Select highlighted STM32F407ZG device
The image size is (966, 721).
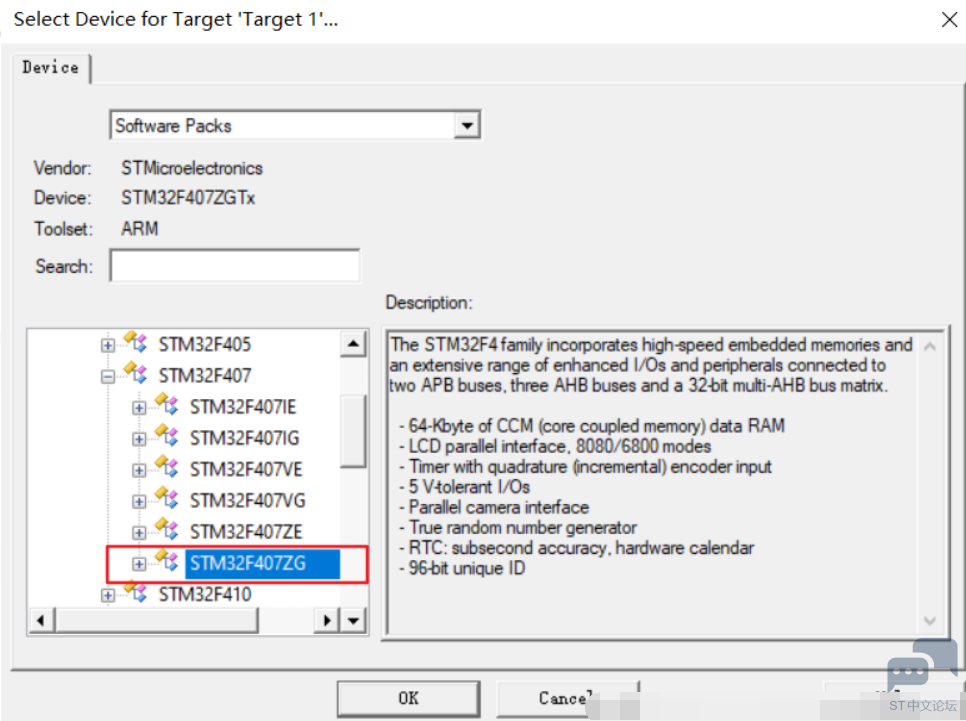(262, 563)
